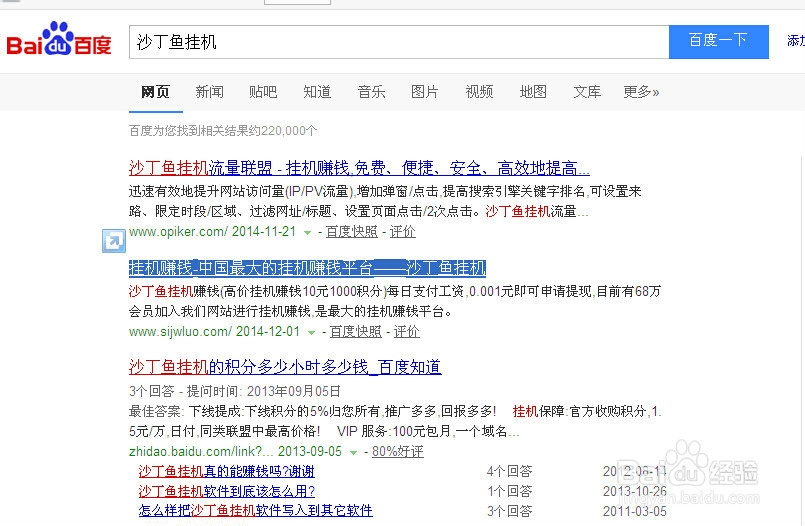The height and width of the screenshot is (526, 805).
Task: Open the 文库 tab
Action: tap(587, 92)
